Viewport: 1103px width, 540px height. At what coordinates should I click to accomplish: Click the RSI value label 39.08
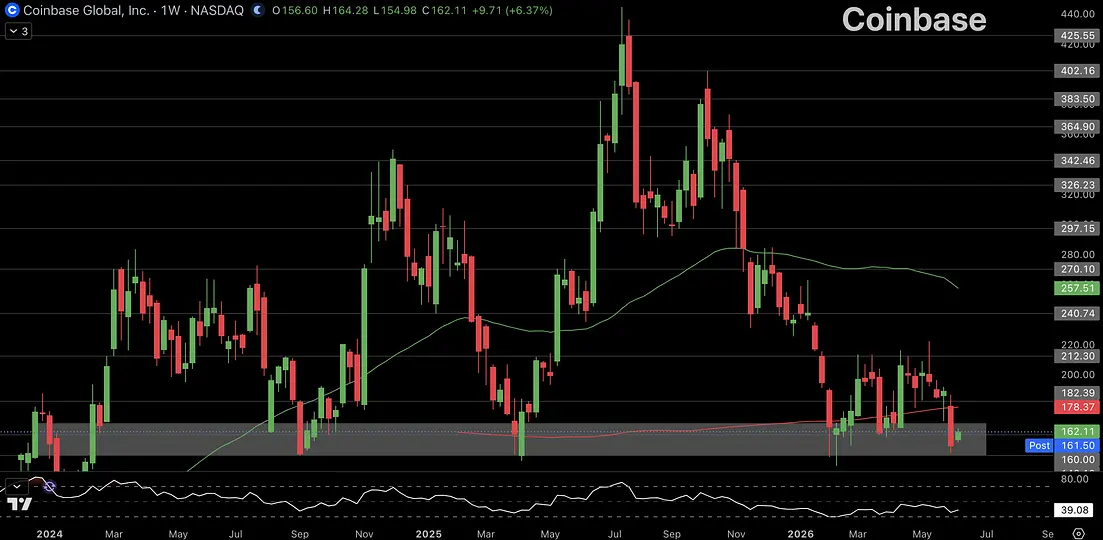1075,510
